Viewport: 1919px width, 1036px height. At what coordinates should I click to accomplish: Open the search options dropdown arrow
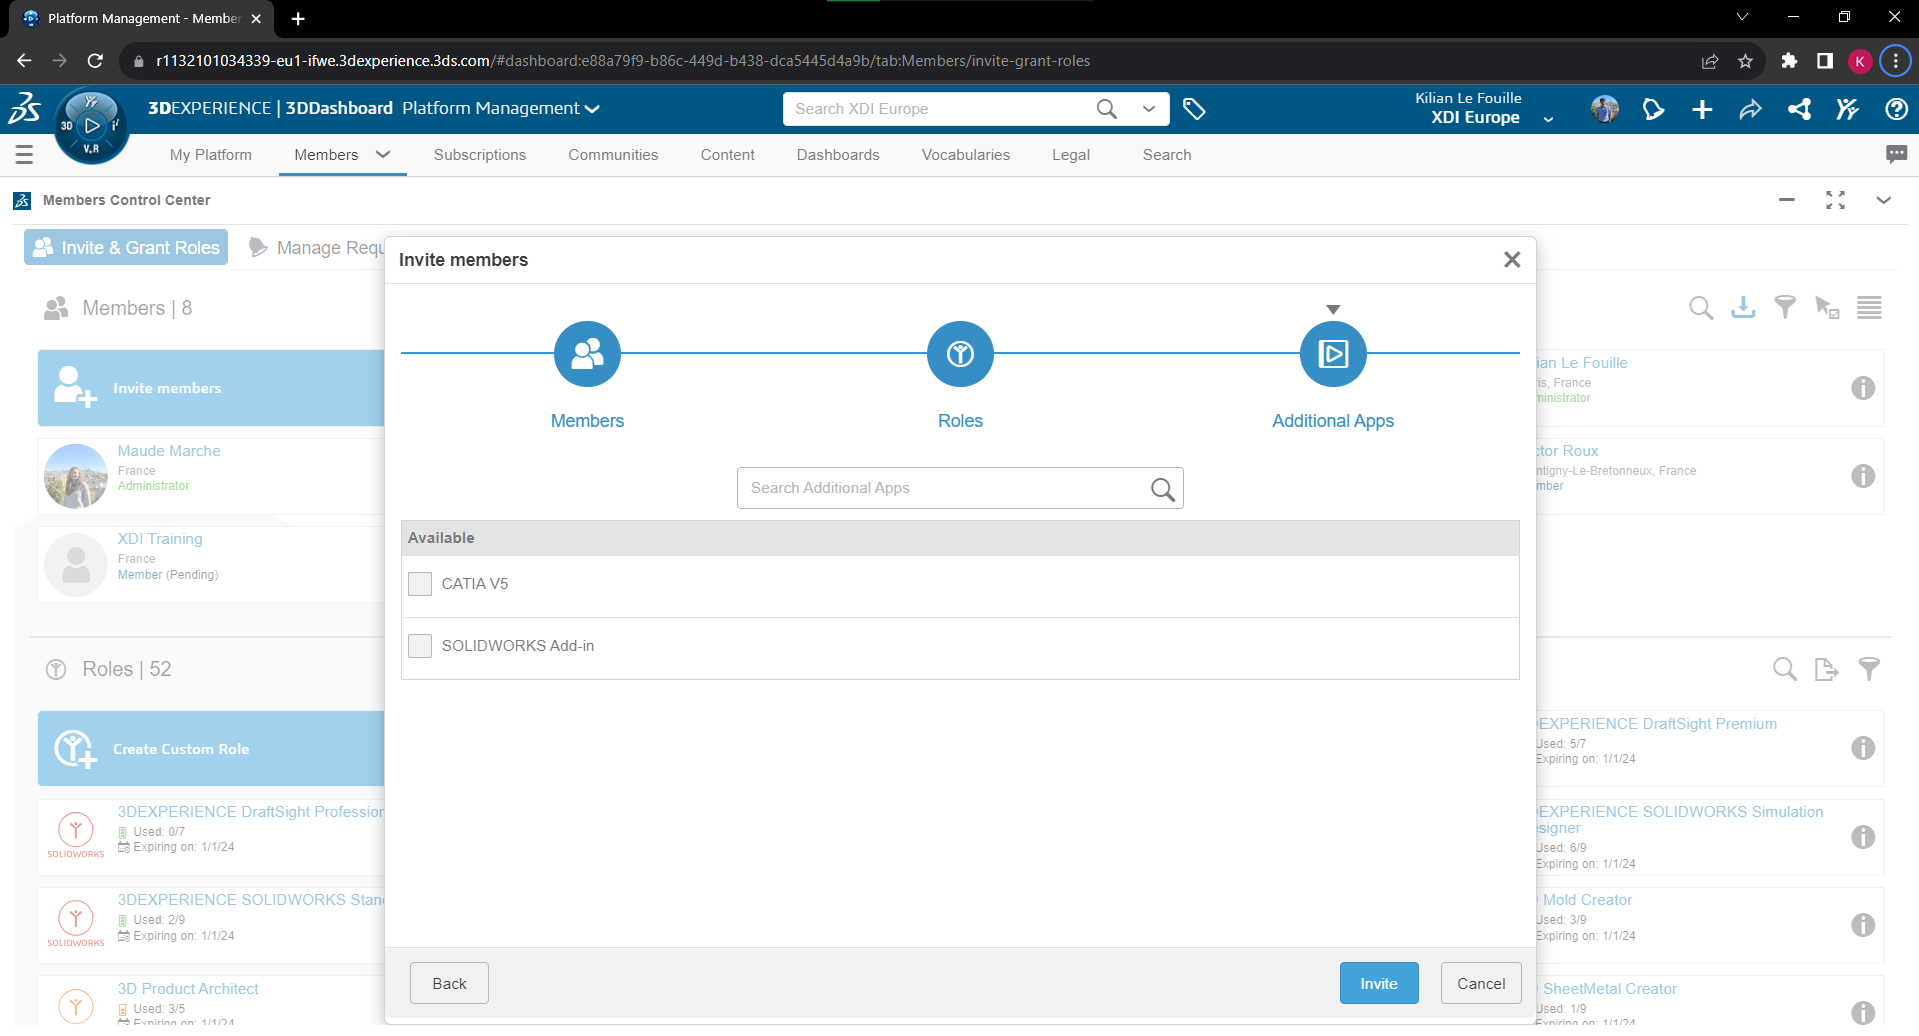tap(1149, 109)
